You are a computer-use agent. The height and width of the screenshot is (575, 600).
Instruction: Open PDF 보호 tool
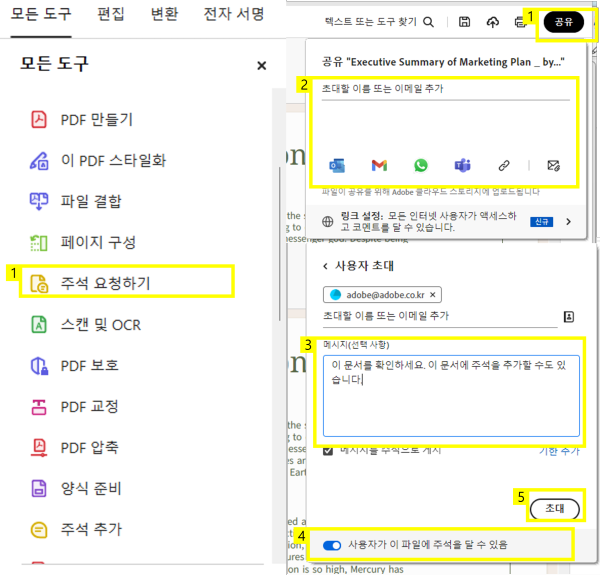(74, 366)
